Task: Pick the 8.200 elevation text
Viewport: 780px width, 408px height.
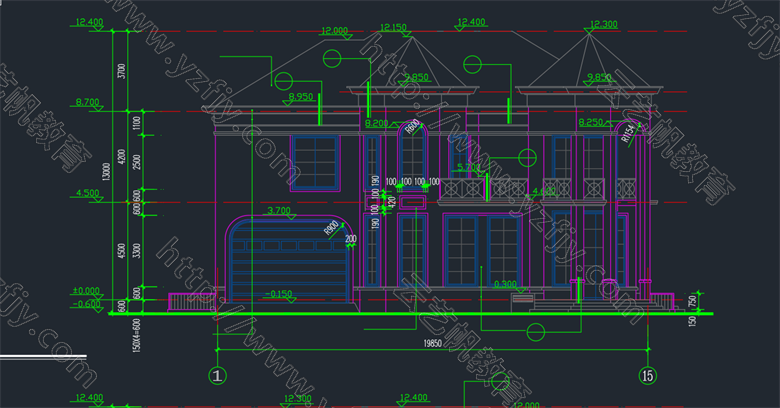Action: click(x=377, y=123)
